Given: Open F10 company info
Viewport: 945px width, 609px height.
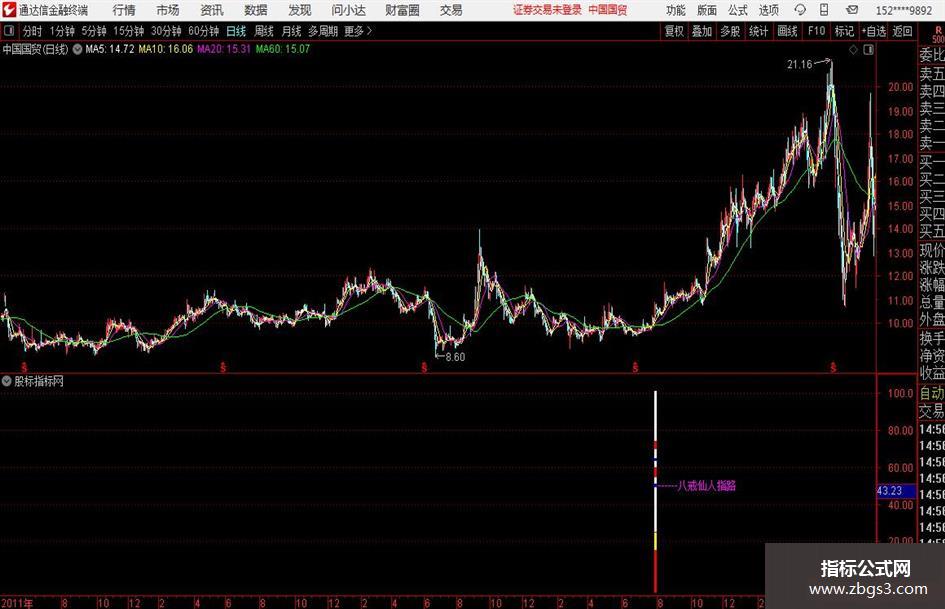Looking at the screenshot, I should click(x=817, y=31).
